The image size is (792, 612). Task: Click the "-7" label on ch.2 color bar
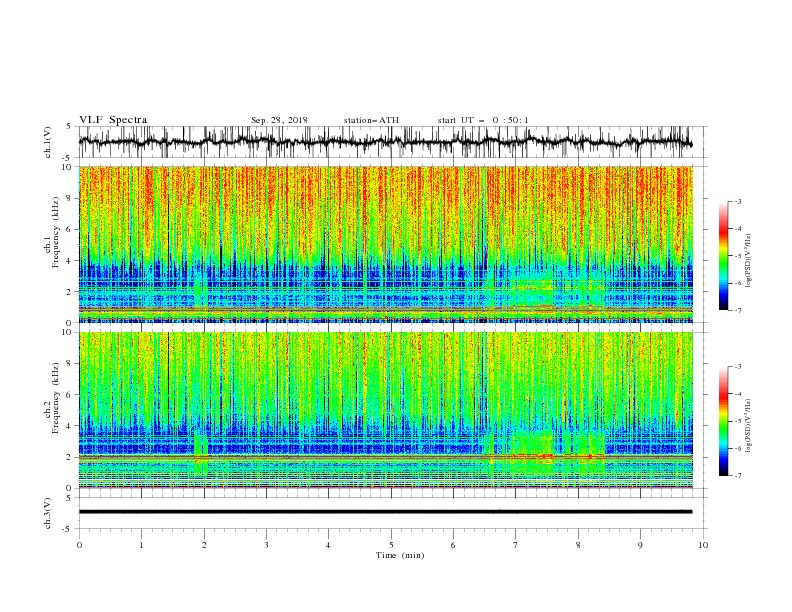coord(738,476)
